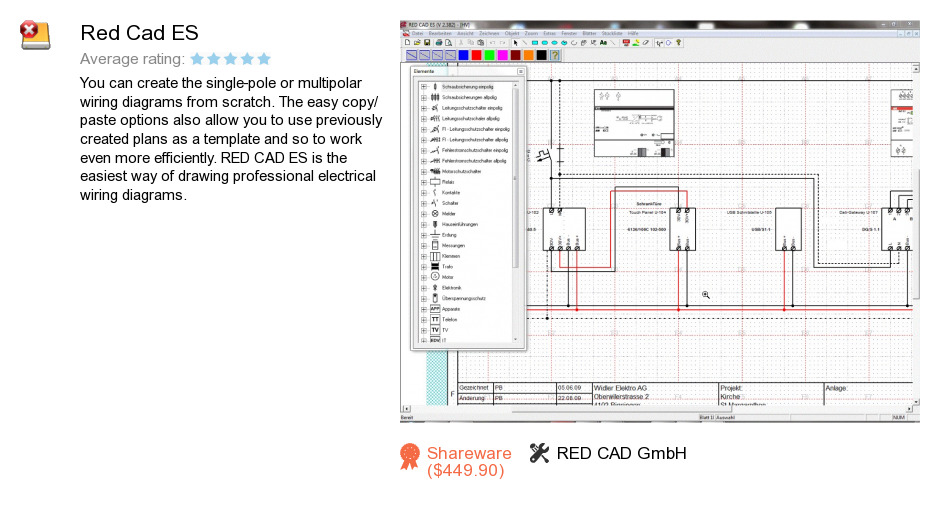Click the Red Cad ES title
This screenshot has height=506, width=940.
tap(139, 33)
